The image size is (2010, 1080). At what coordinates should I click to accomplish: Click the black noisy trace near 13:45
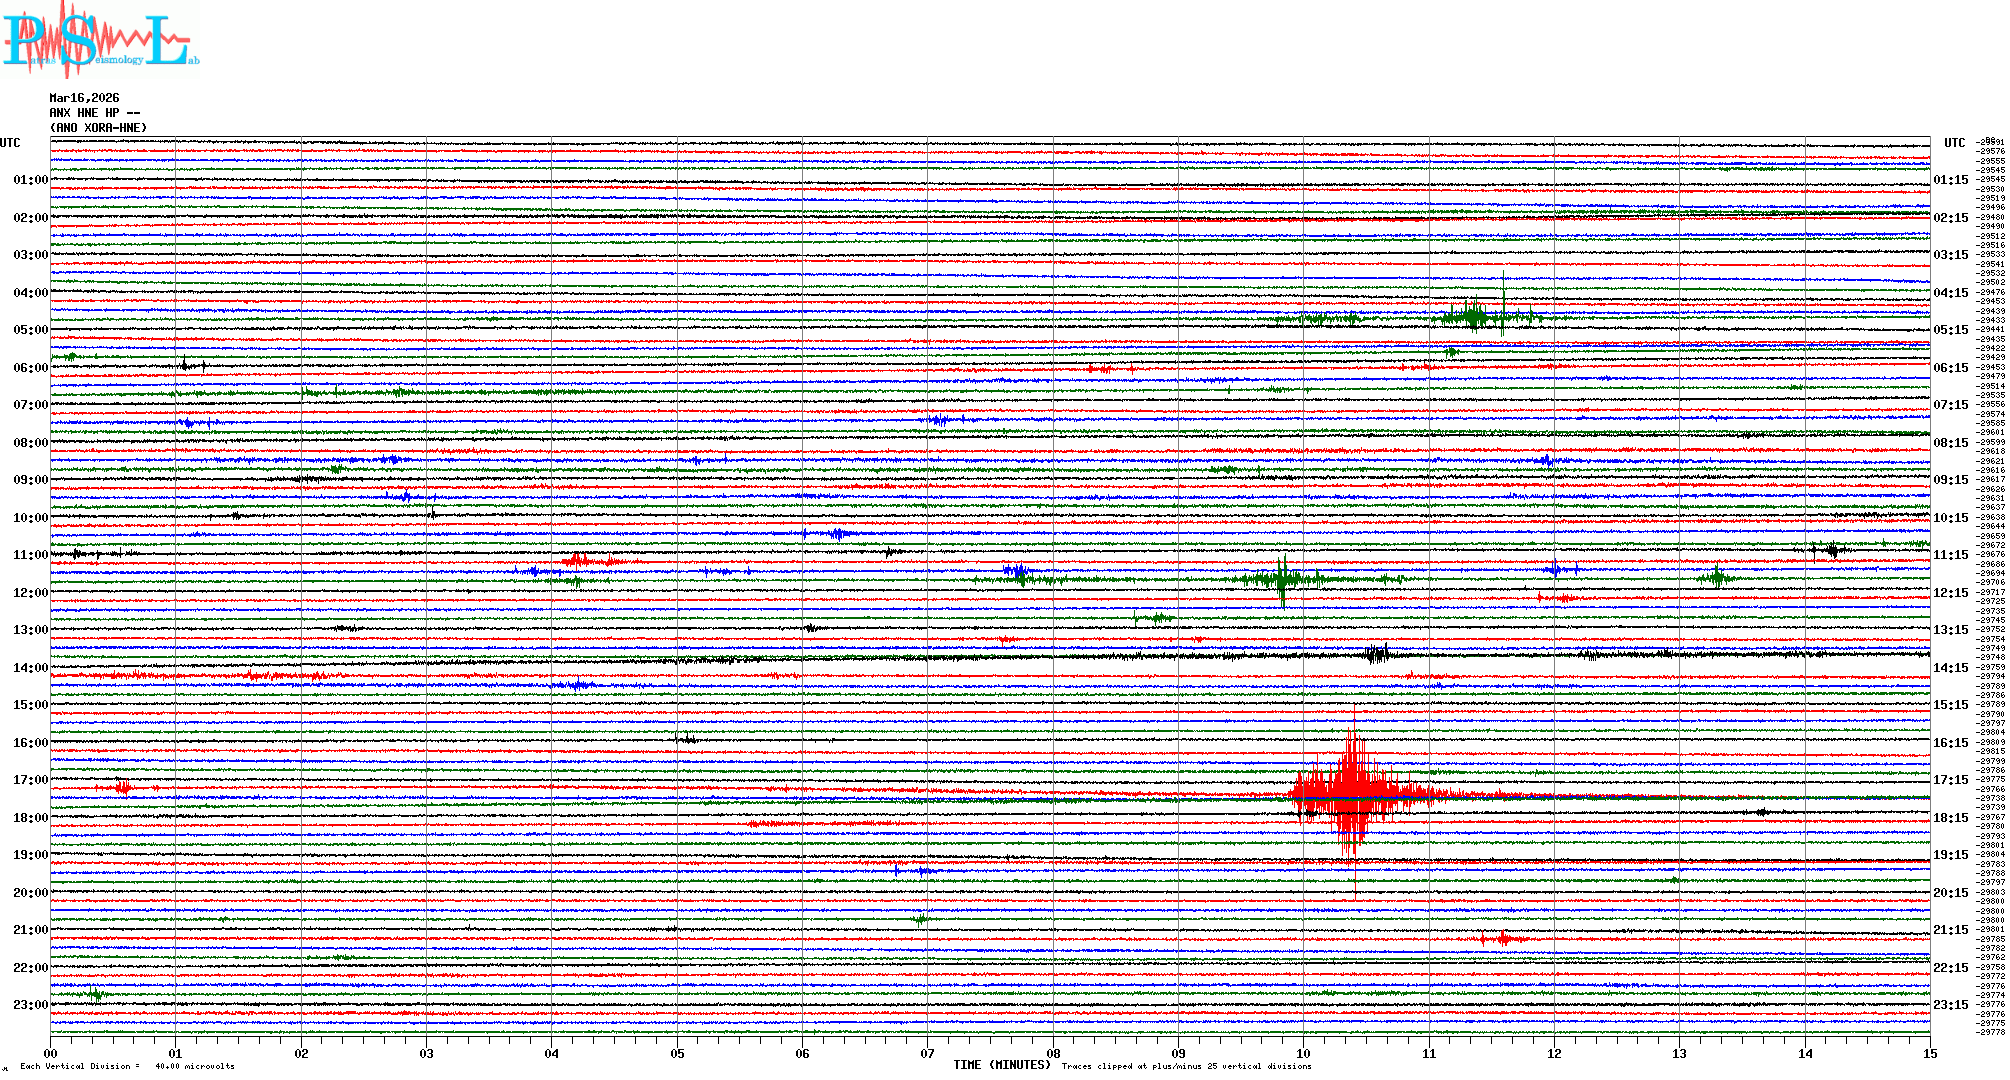pos(1377,655)
